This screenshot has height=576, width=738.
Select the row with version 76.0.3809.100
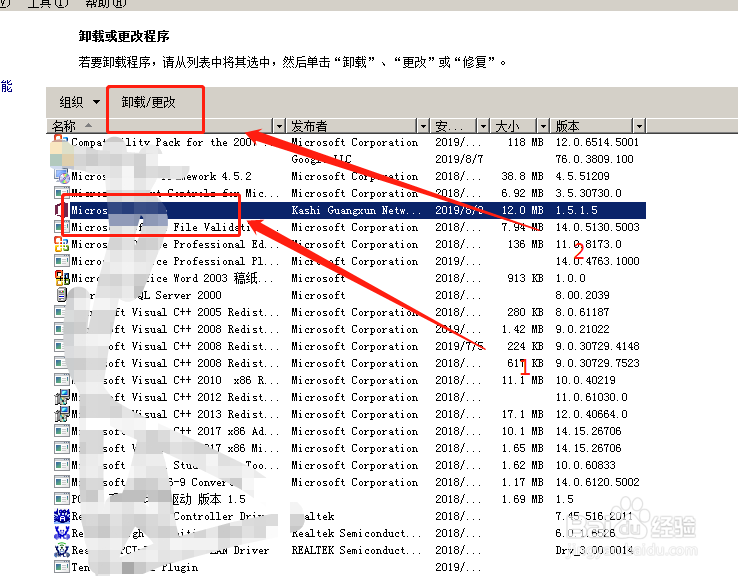coord(348,159)
